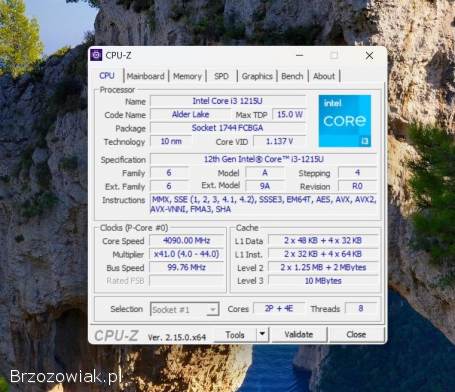Viewport: 455px width, 392px height.
Task: Click the Code Name value Alder Lake
Action: pyautogui.click(x=190, y=115)
